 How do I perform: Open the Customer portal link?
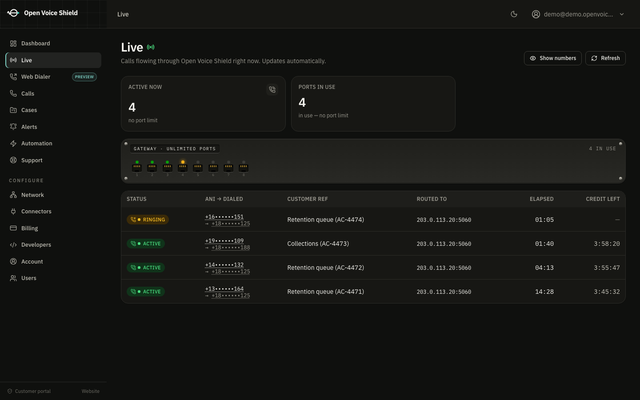29,391
